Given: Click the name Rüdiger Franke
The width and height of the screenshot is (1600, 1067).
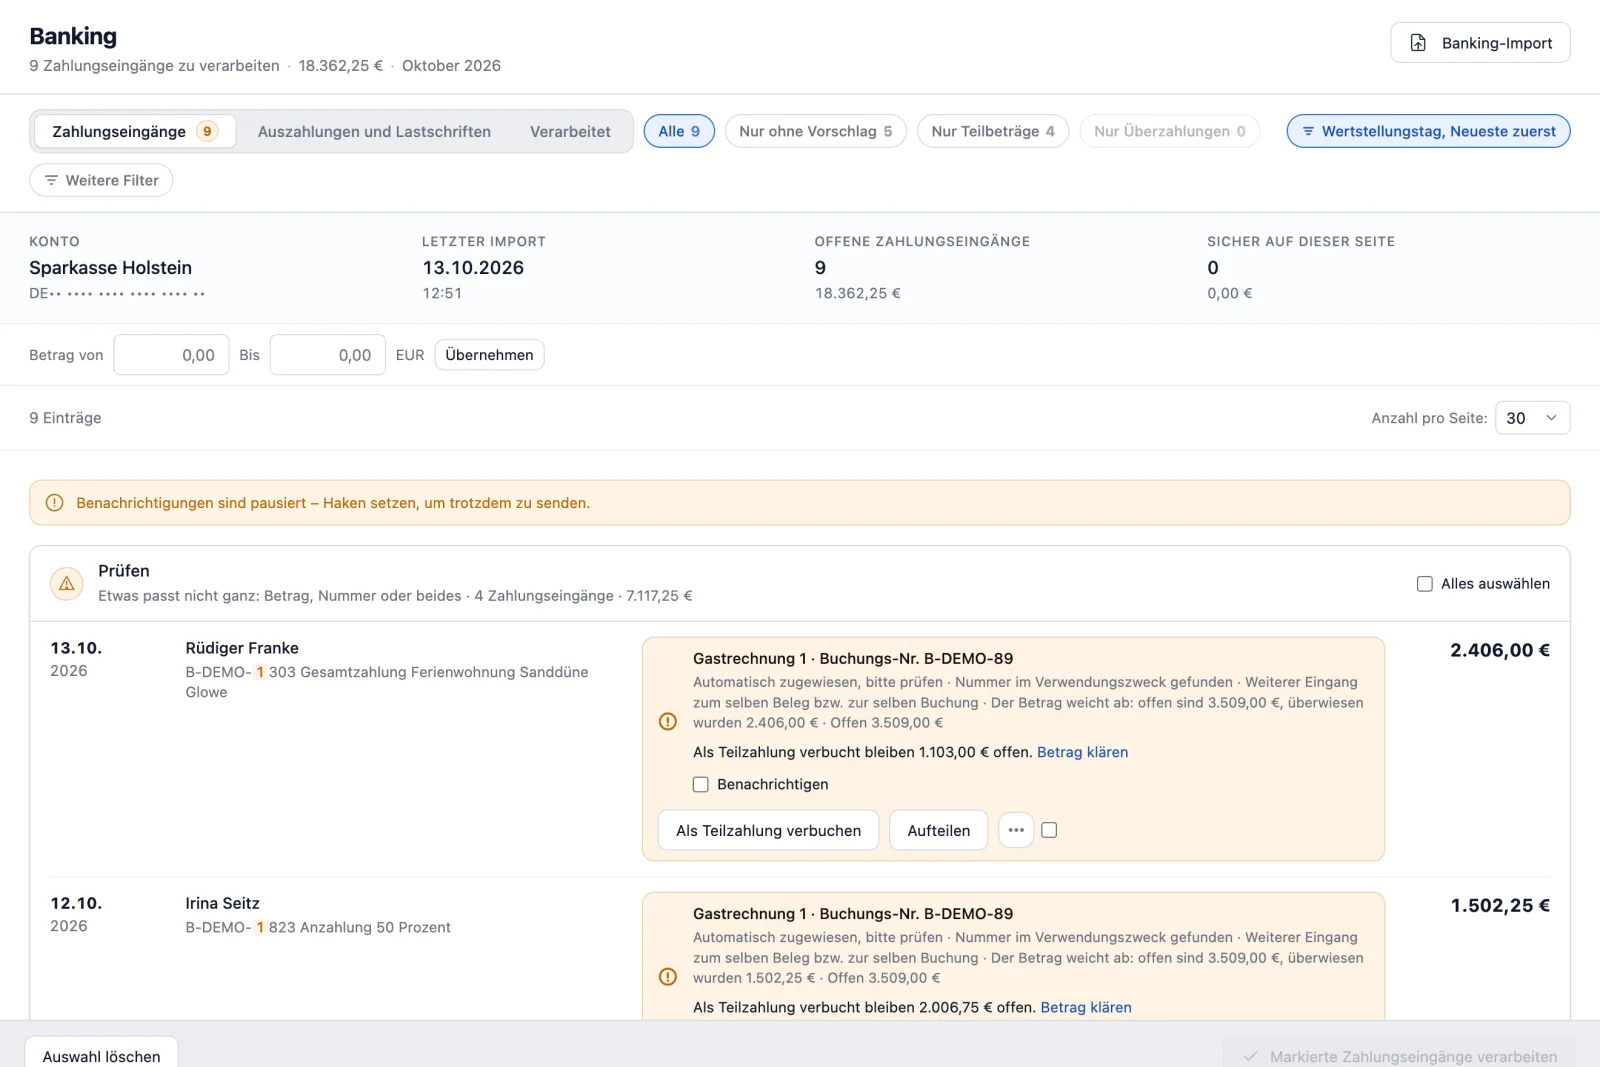Looking at the screenshot, I should tap(242, 648).
